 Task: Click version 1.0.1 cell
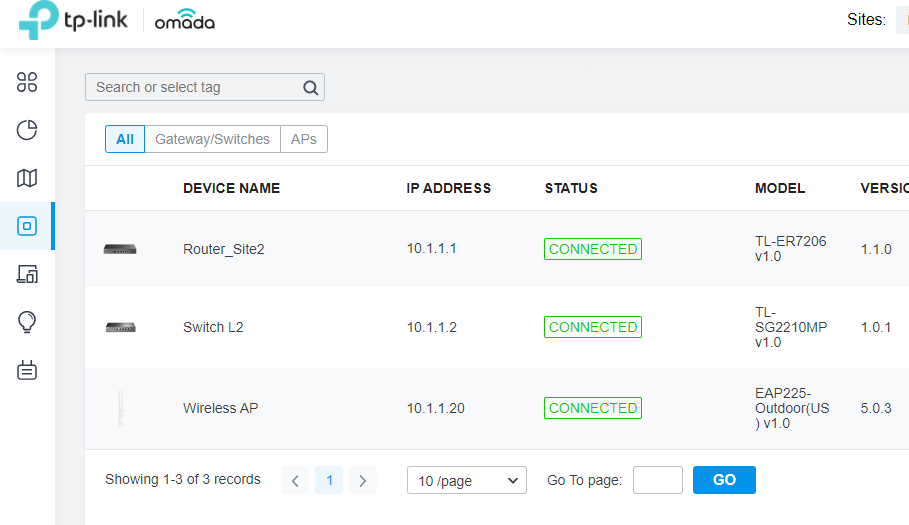click(x=876, y=327)
